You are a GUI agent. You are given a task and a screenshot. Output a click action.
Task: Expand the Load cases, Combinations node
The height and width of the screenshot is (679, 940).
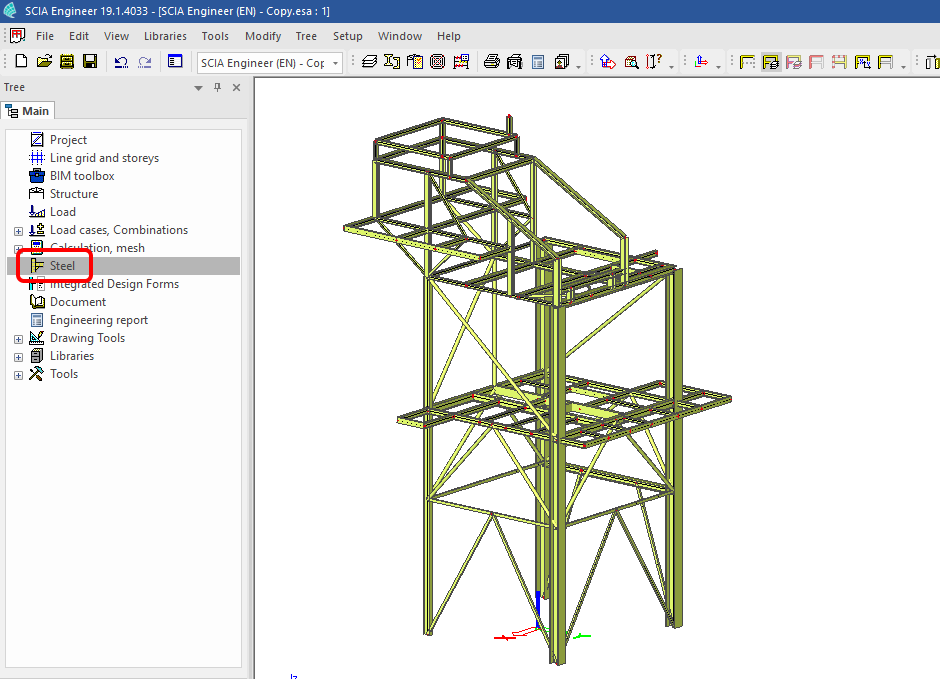coord(18,231)
